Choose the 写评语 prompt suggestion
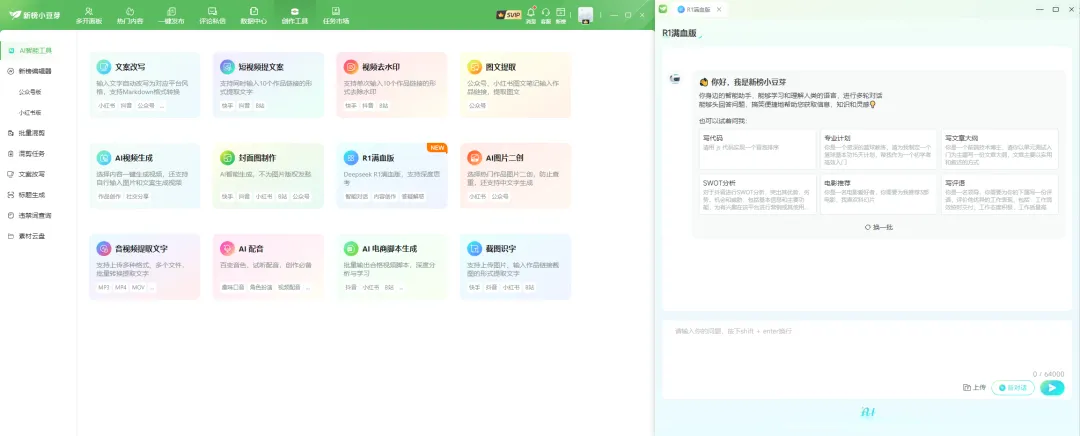The width and height of the screenshot is (1080, 436). (999, 194)
